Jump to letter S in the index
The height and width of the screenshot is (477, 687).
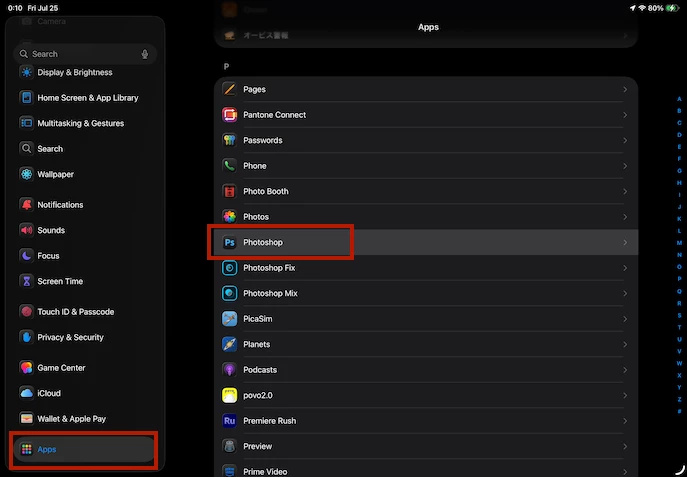[680, 315]
